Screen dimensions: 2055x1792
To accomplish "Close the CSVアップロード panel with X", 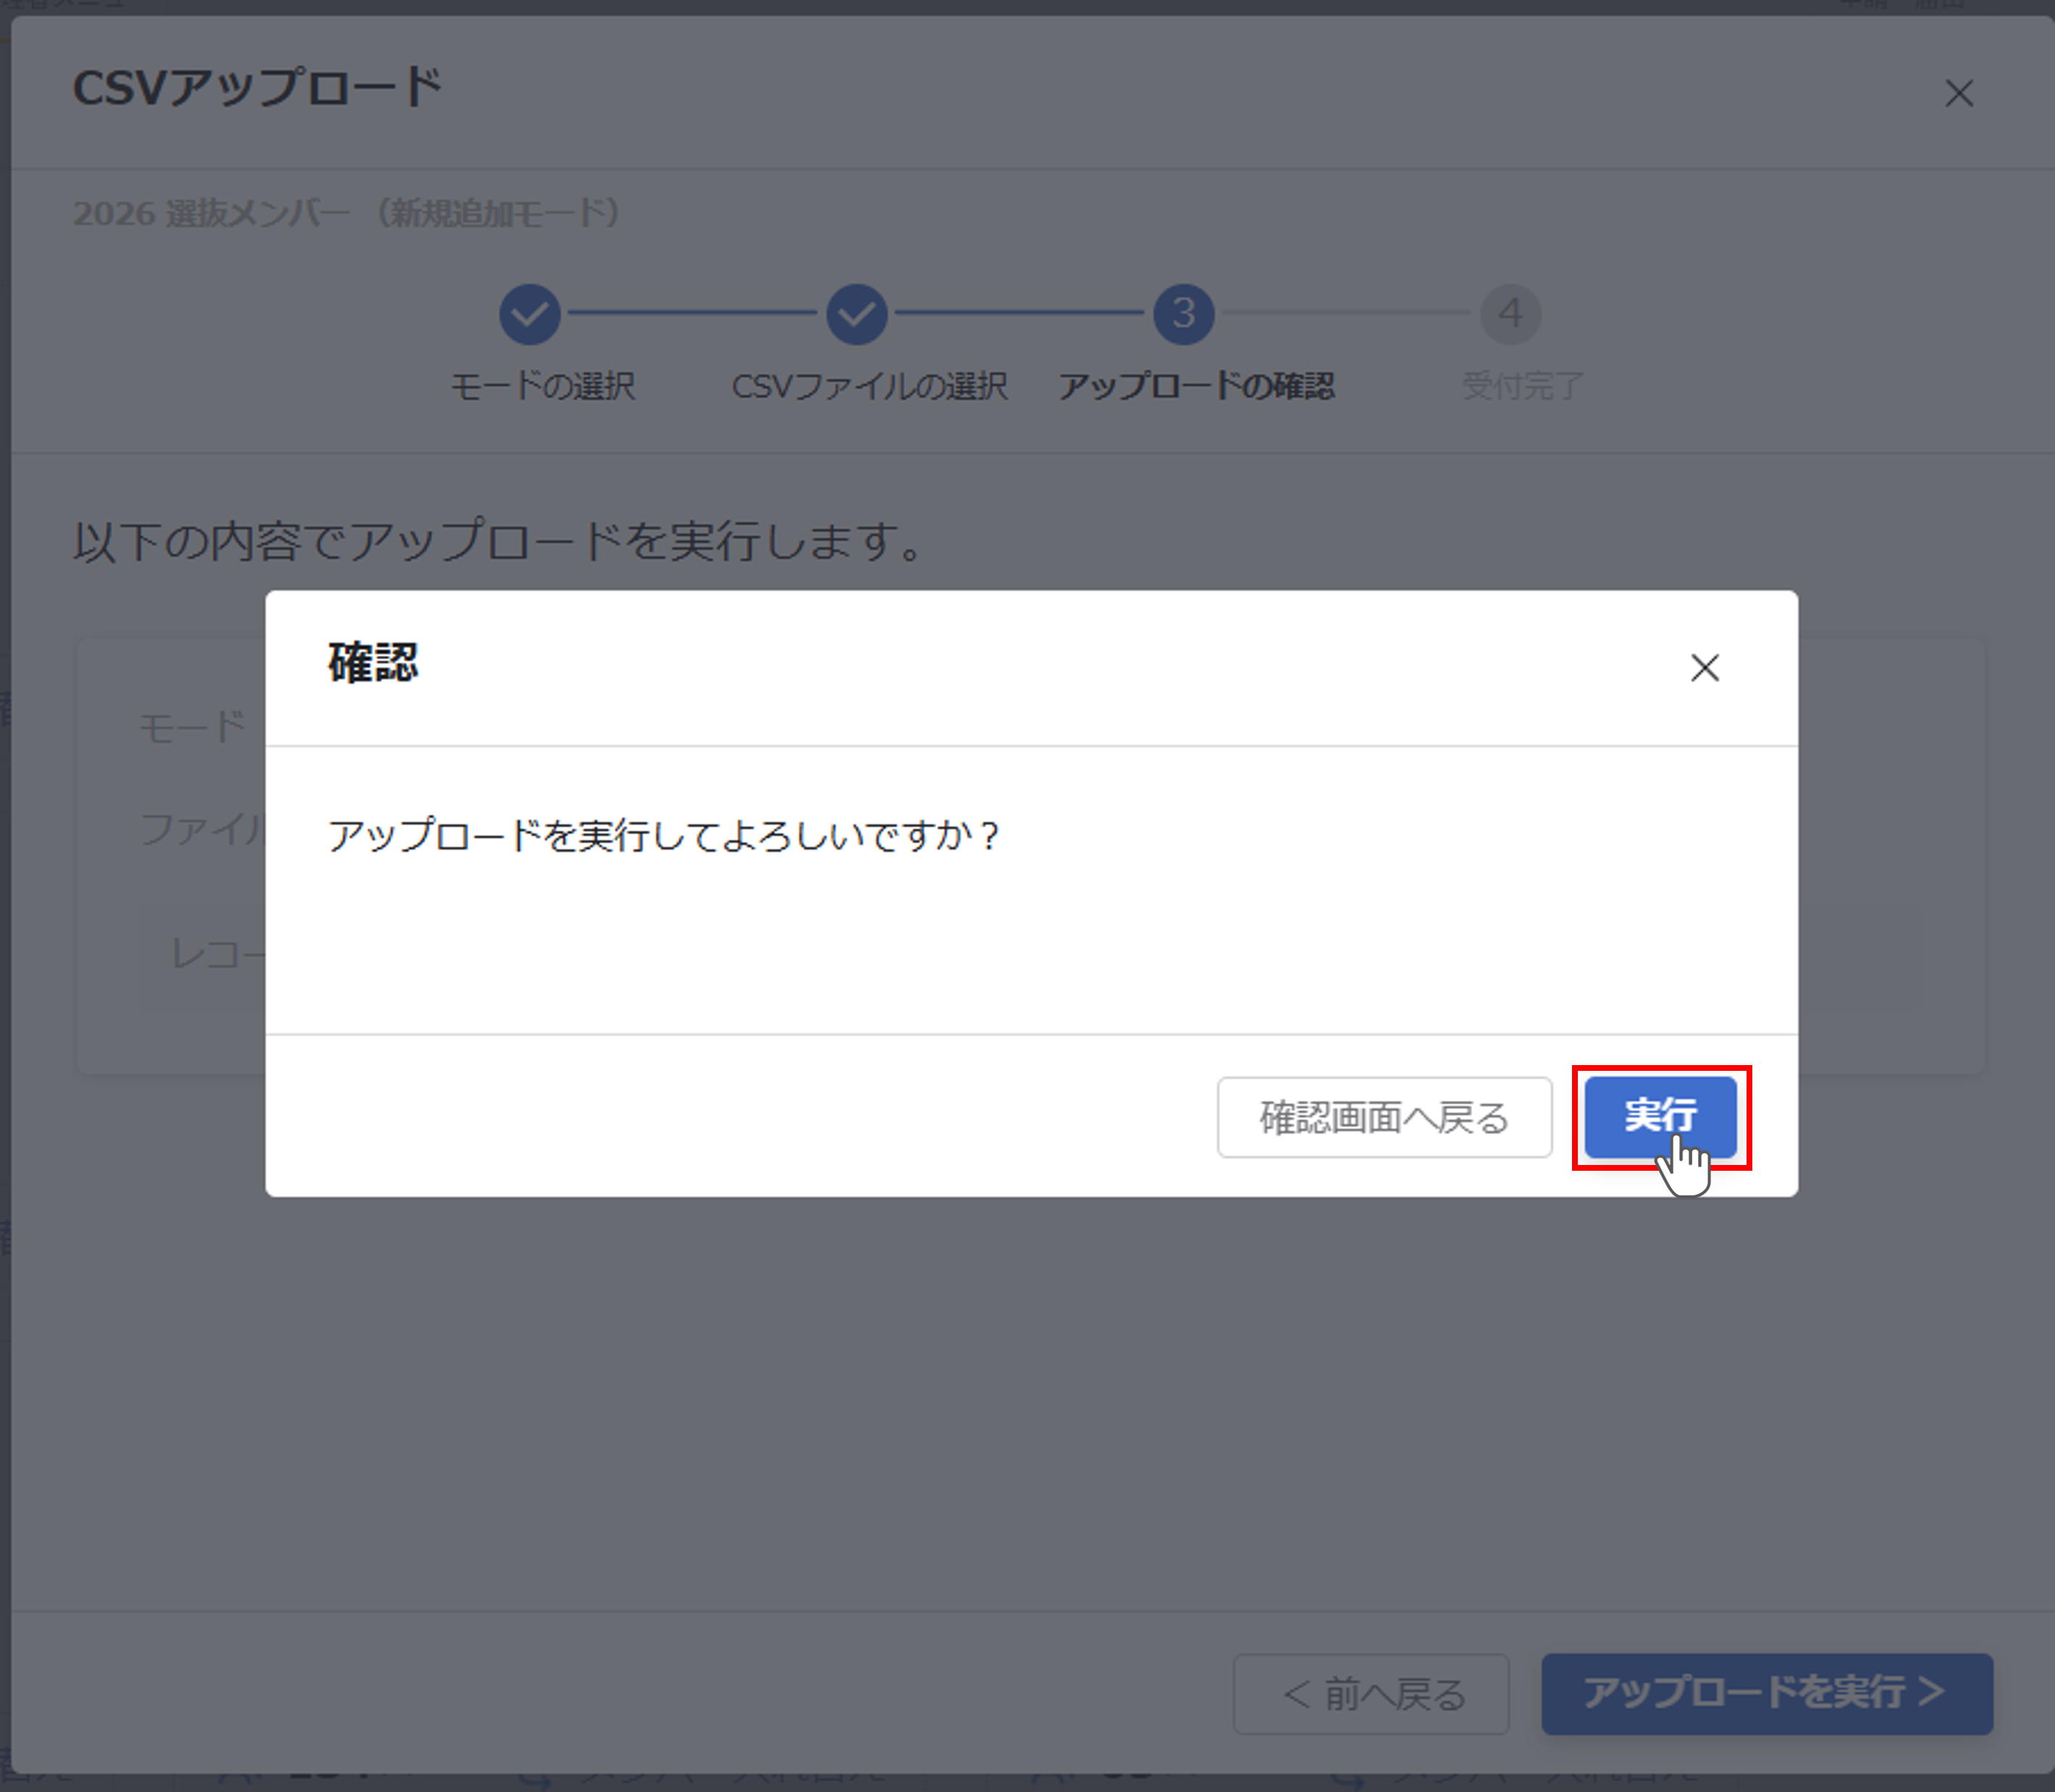I will click(x=1958, y=94).
